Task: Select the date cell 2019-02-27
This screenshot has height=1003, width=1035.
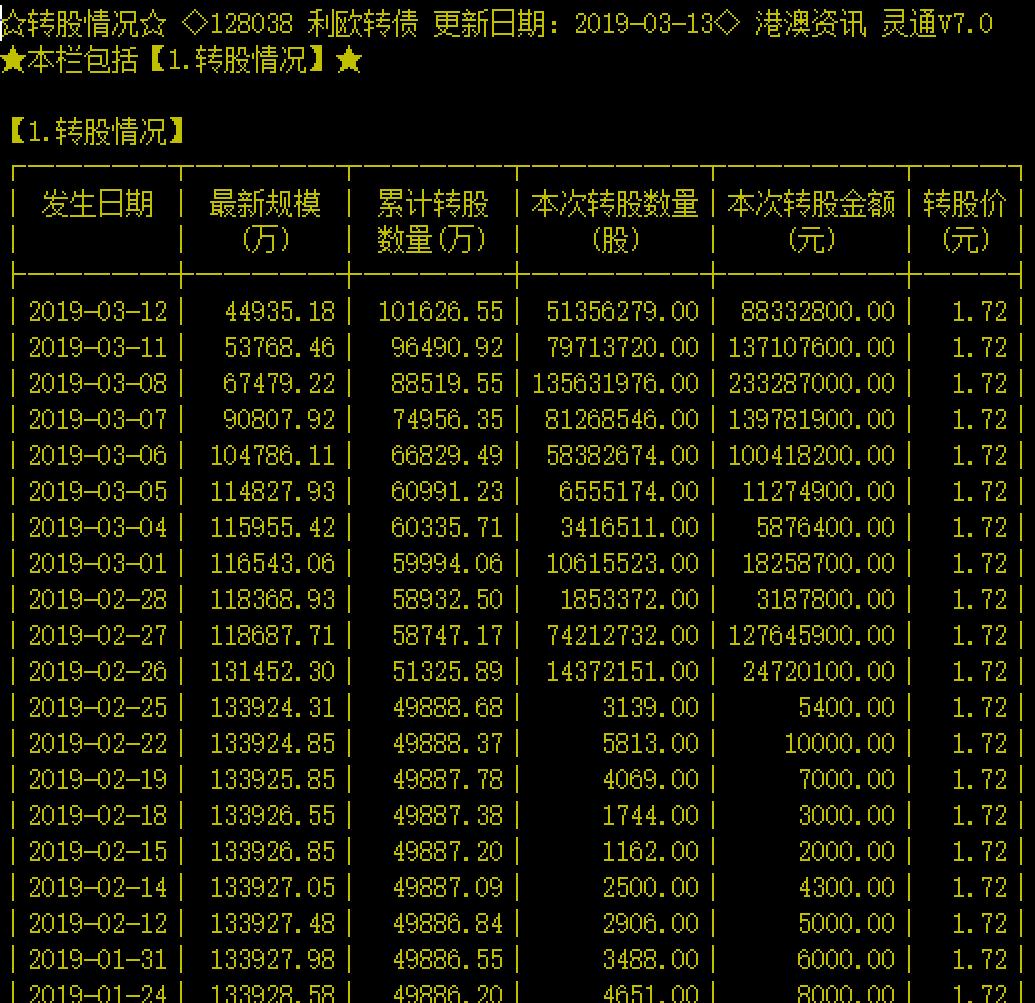Action: pos(98,635)
